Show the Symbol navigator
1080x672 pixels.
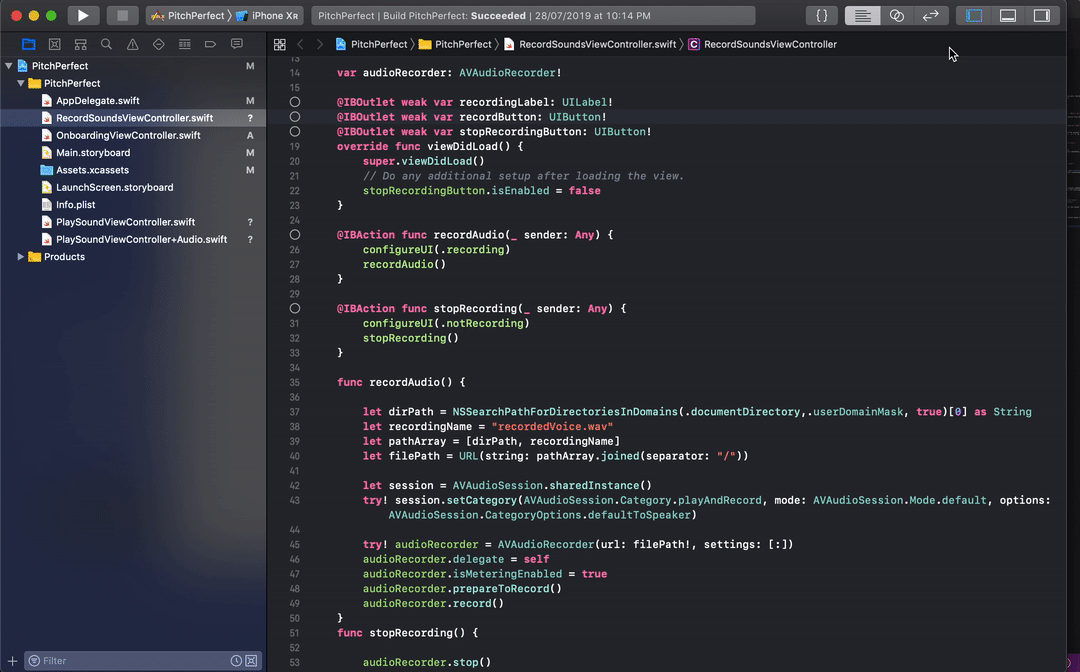coord(81,44)
